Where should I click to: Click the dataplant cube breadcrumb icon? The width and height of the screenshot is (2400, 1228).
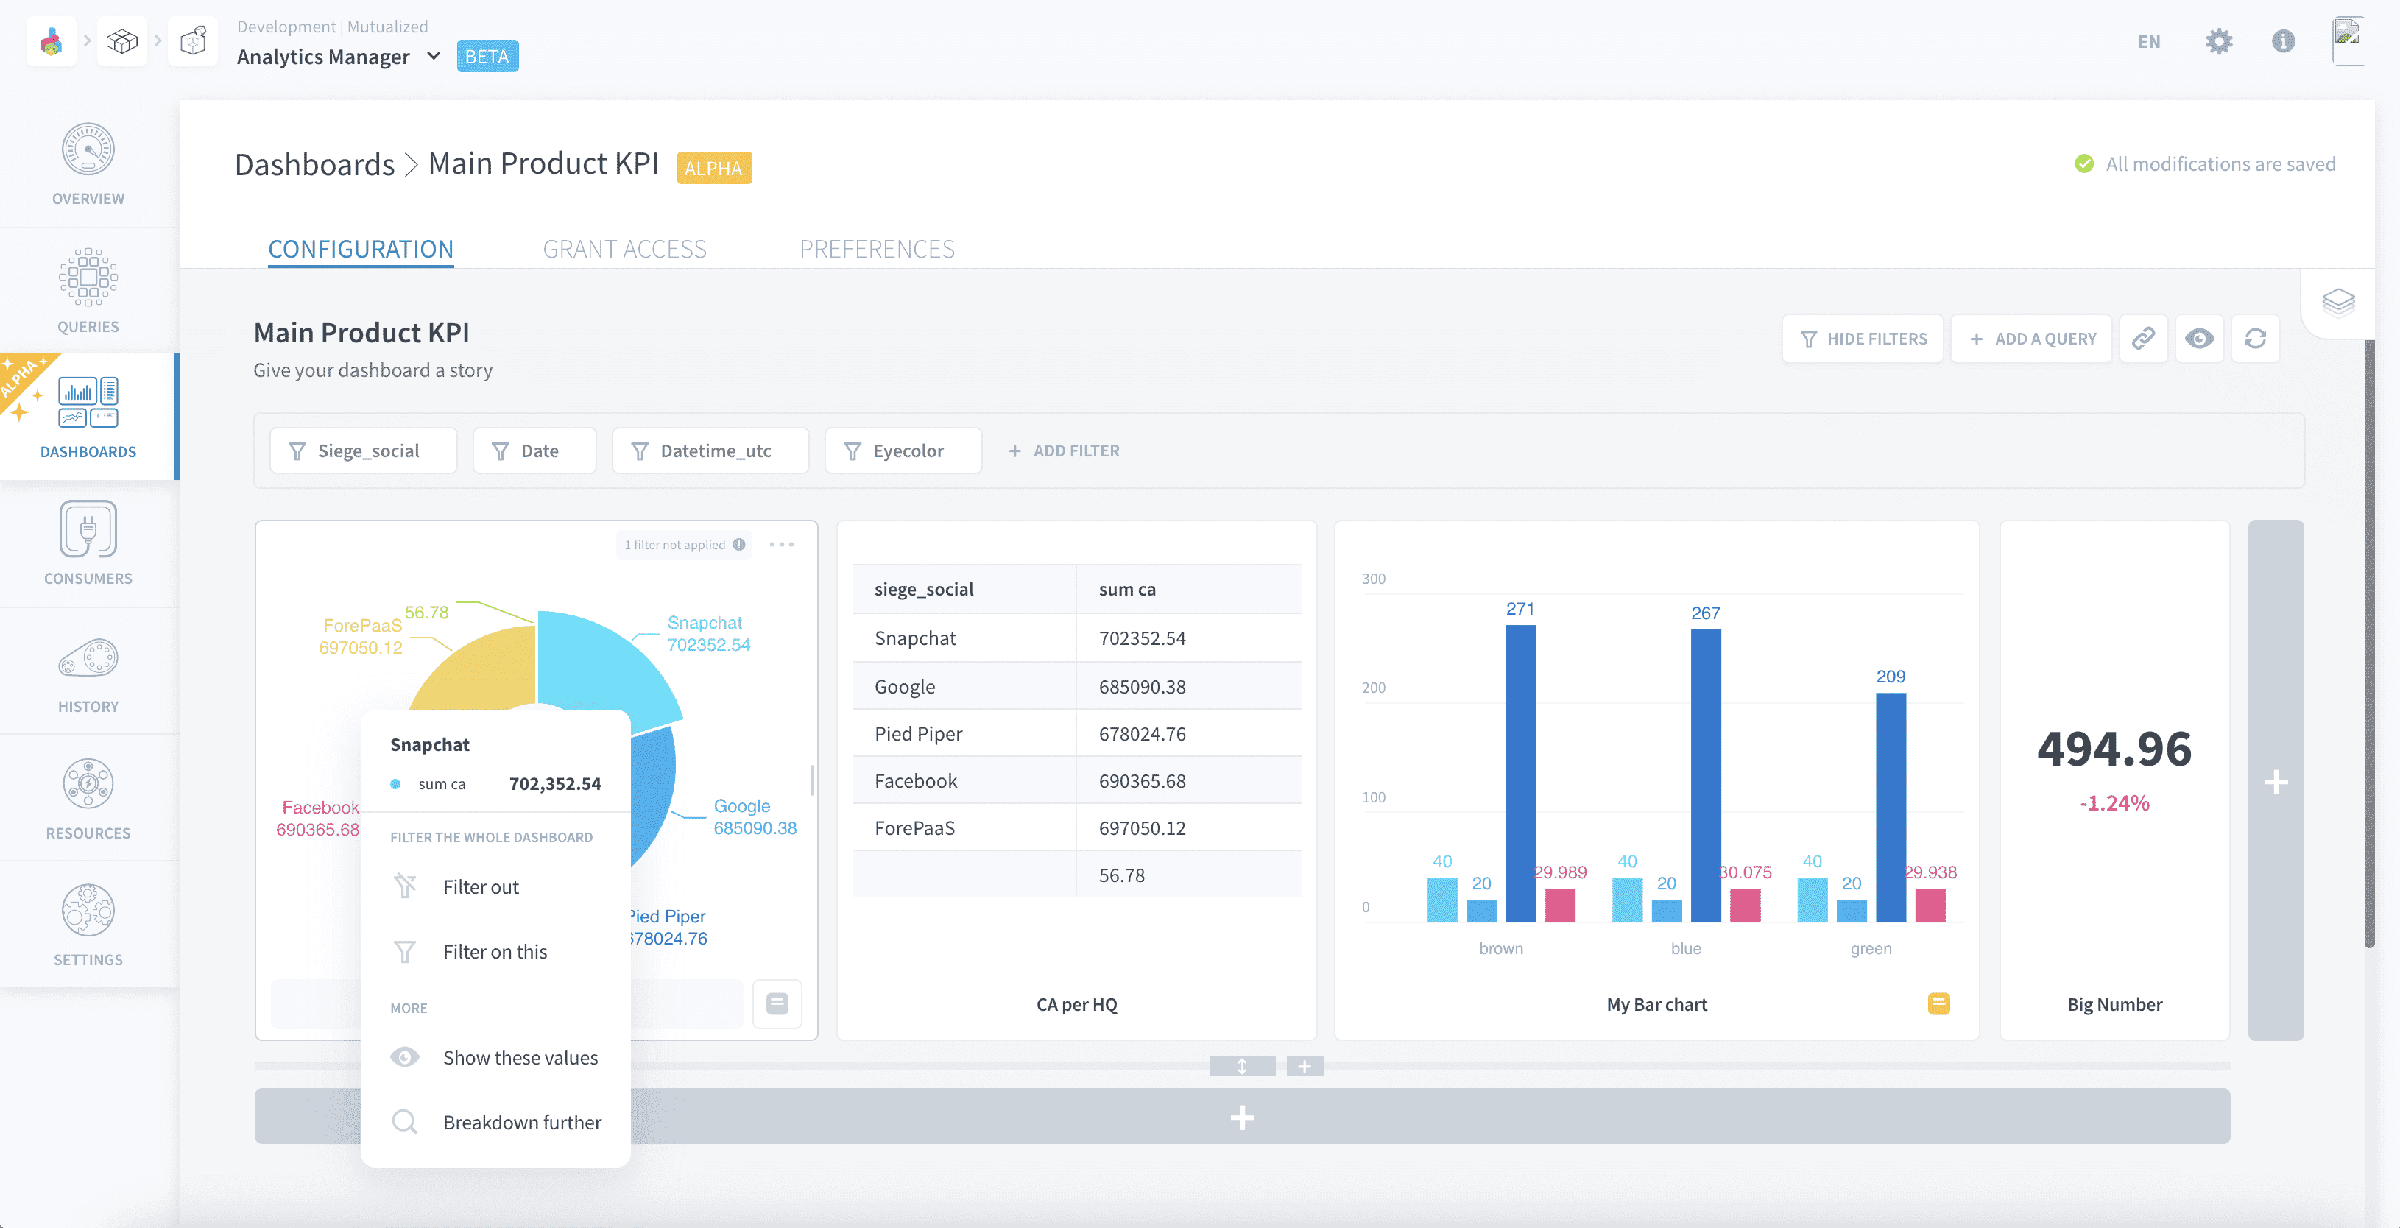click(x=122, y=42)
